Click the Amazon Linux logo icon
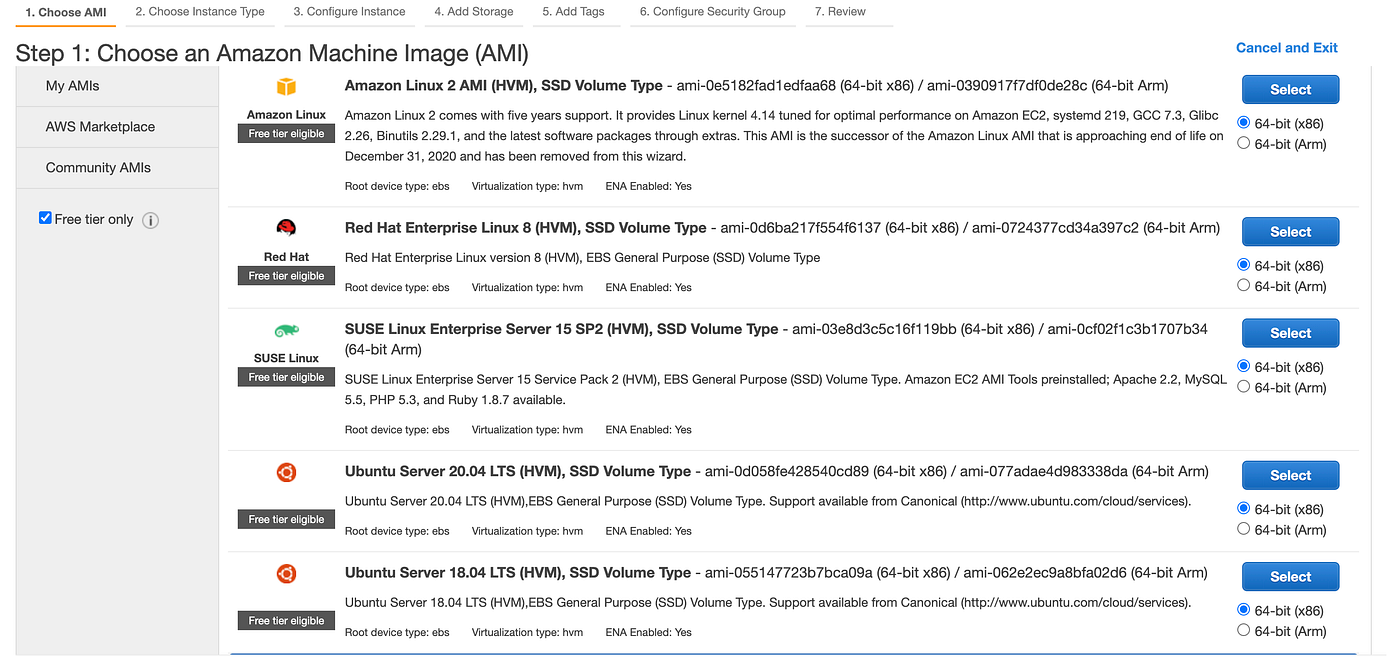 [286, 88]
